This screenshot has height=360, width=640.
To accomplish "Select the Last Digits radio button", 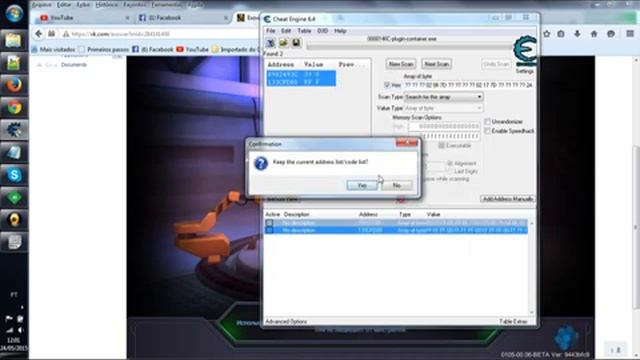I will 450,171.
